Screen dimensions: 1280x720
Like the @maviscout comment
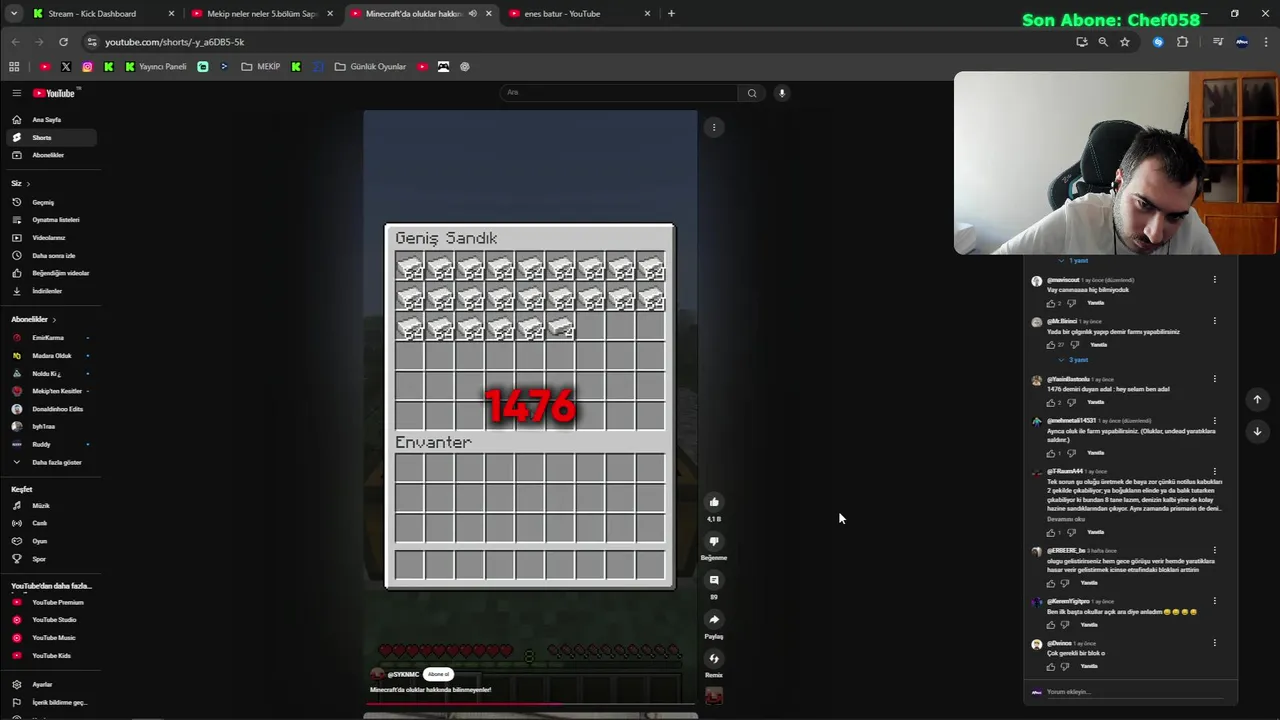click(1050, 303)
